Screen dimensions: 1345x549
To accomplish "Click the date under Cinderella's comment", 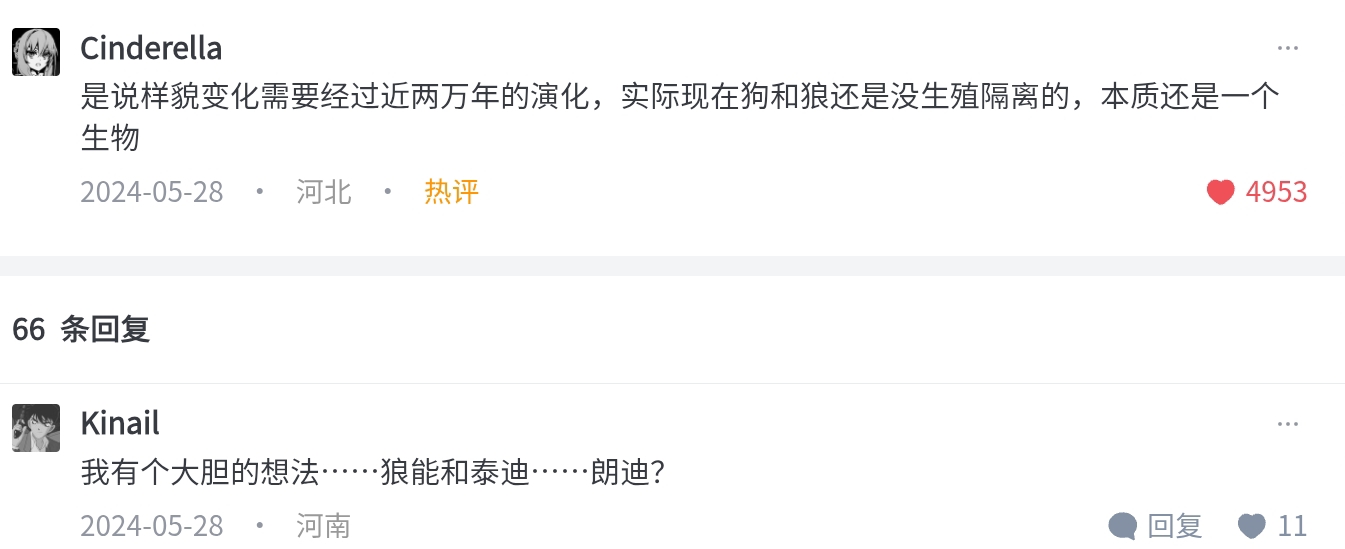I will click(x=152, y=192).
